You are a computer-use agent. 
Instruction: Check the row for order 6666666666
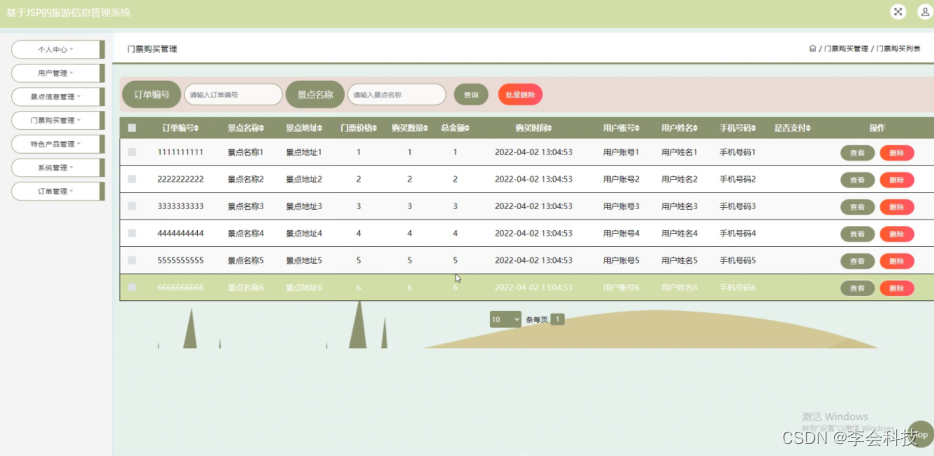point(132,288)
